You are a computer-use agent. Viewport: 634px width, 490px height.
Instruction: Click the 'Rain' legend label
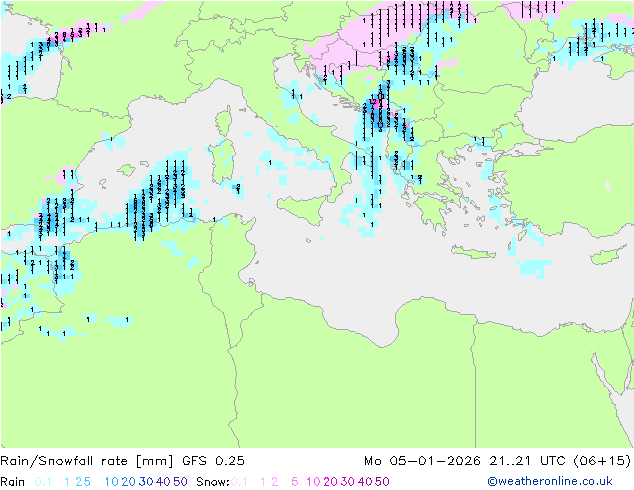tap(13, 482)
